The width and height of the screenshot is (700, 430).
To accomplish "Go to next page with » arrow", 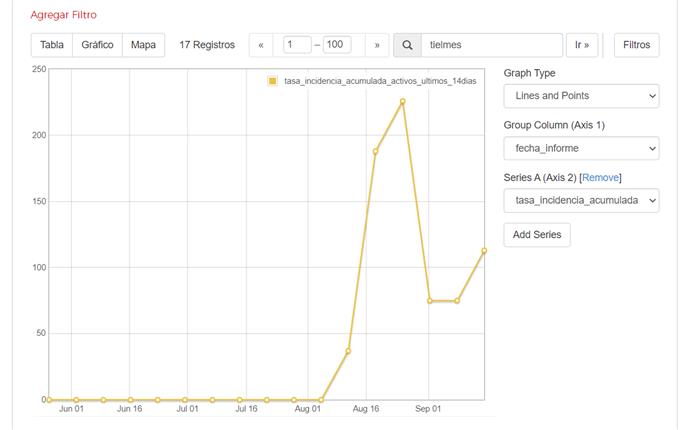I will click(x=377, y=45).
